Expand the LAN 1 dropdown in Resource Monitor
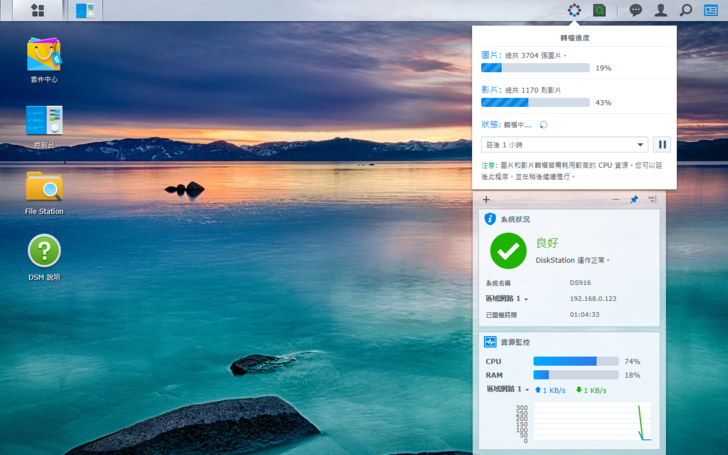The width and height of the screenshot is (728, 455). tap(526, 389)
